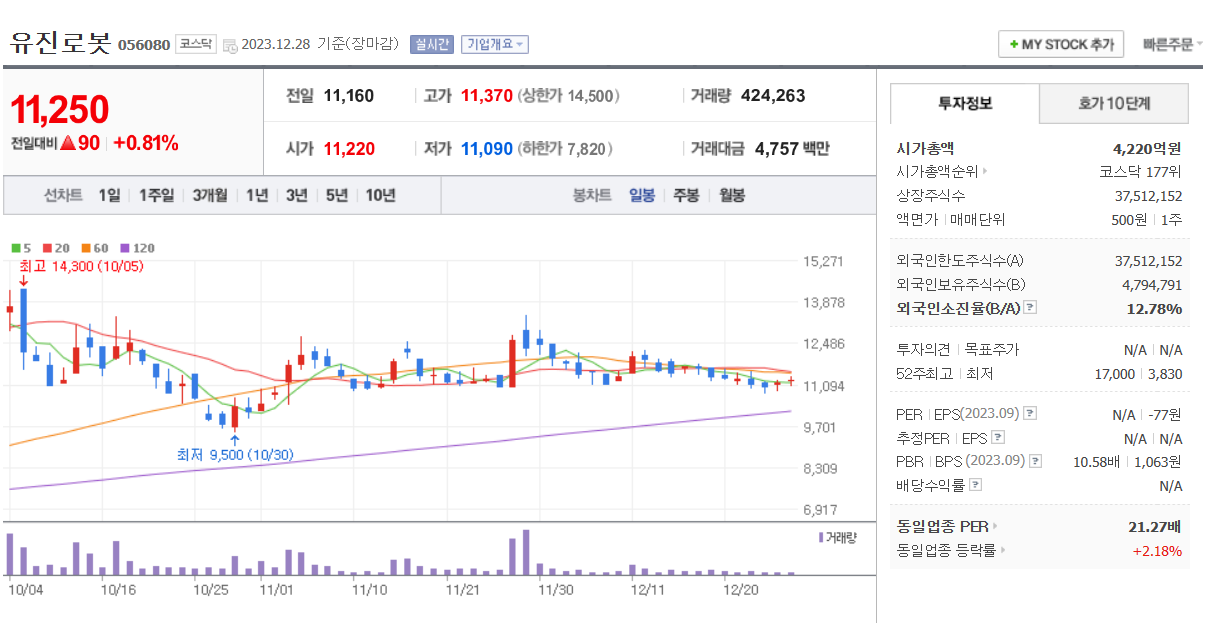Click the 11/30 date label on chart axis

point(556,590)
